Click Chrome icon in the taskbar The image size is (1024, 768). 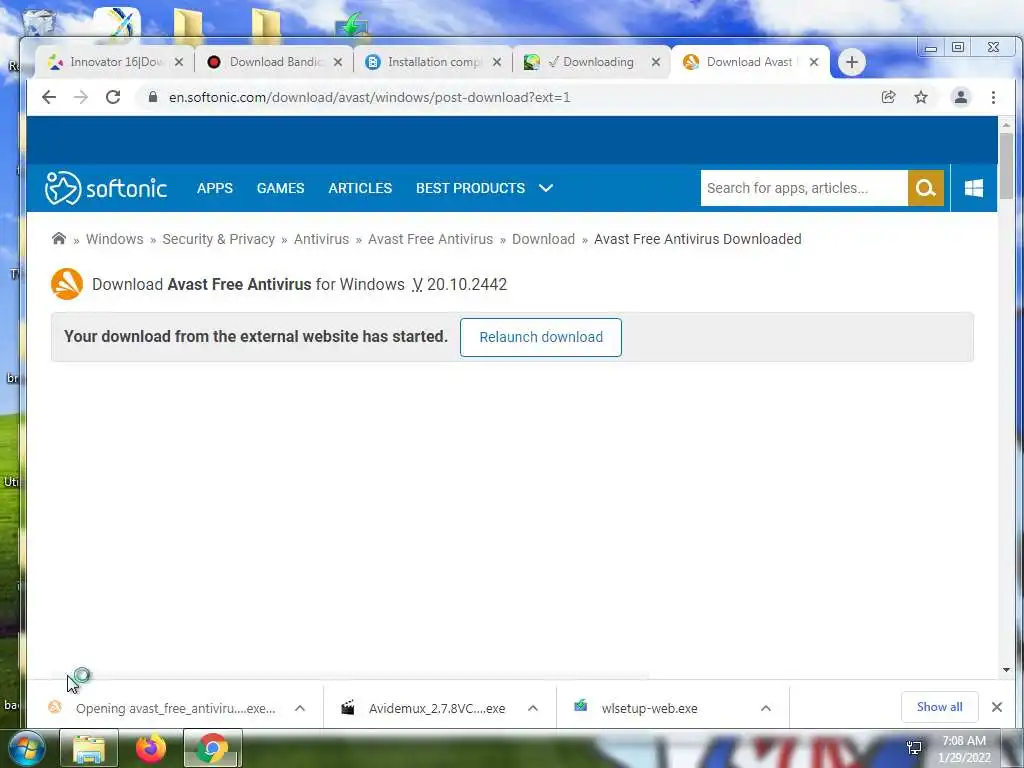[x=212, y=748]
